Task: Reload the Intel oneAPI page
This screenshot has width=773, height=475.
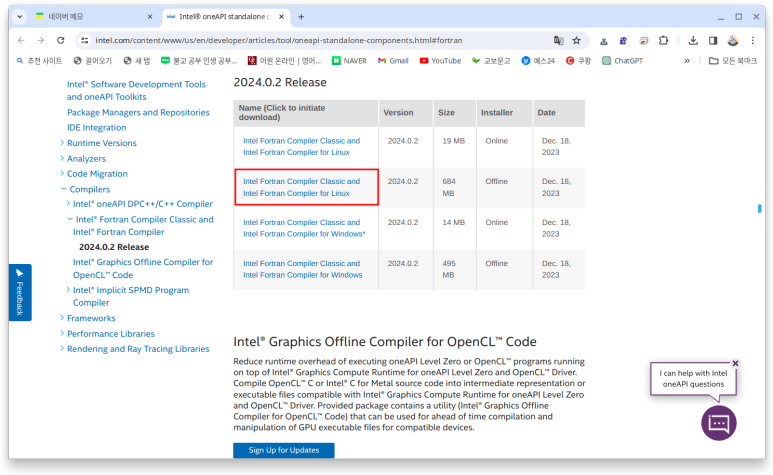Action: click(60, 40)
